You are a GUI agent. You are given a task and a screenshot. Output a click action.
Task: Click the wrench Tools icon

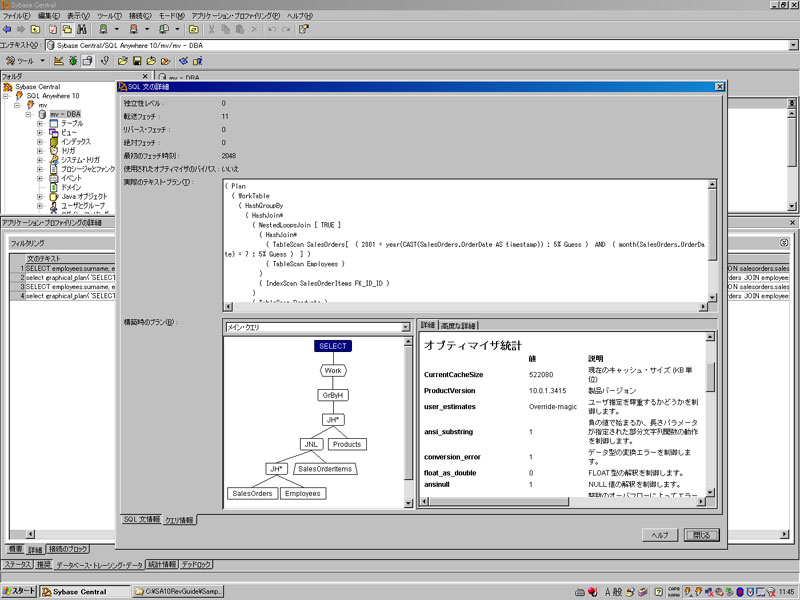pyautogui.click(x=10, y=61)
